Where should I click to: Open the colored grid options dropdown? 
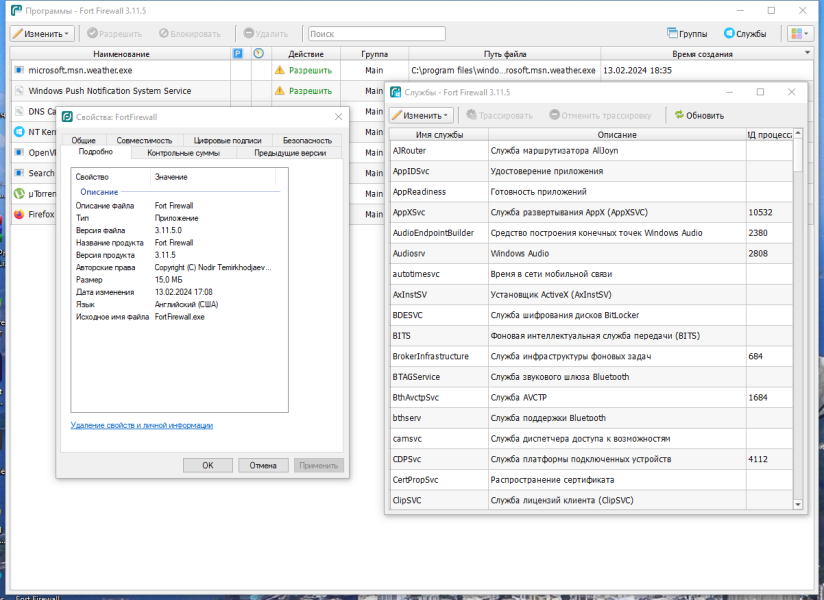click(x=800, y=34)
